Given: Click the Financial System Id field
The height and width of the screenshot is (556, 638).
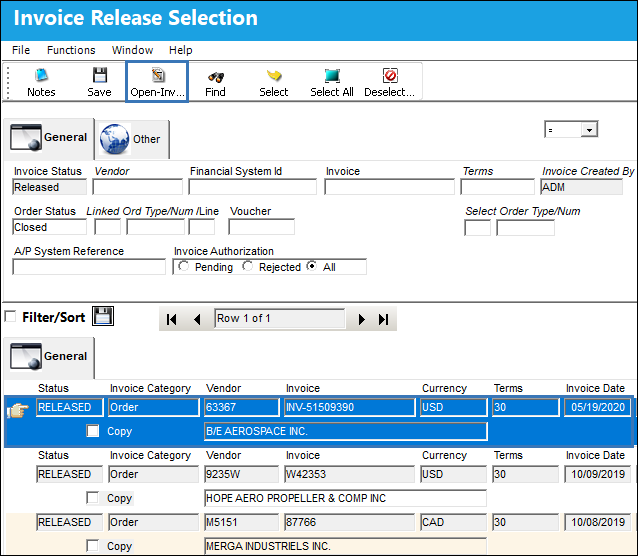Looking at the screenshot, I should point(253,187).
